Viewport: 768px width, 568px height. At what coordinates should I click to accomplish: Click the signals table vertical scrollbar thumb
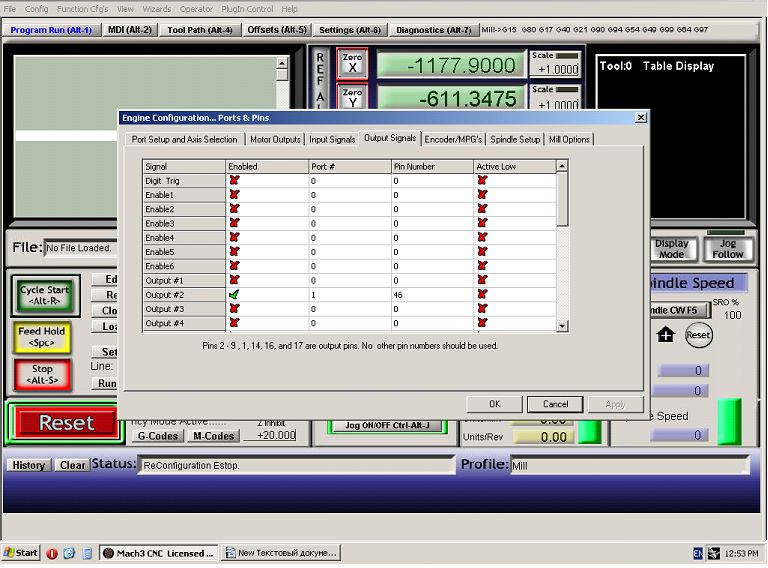(562, 199)
